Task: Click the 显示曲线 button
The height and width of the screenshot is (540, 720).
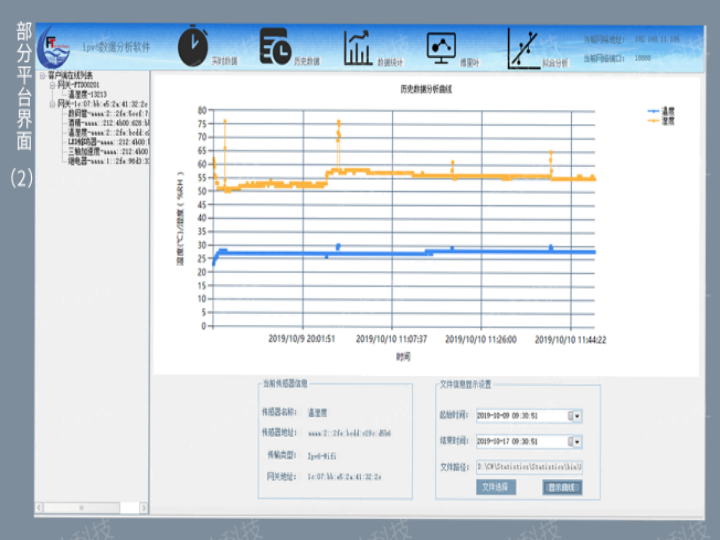Action: (x=562, y=487)
